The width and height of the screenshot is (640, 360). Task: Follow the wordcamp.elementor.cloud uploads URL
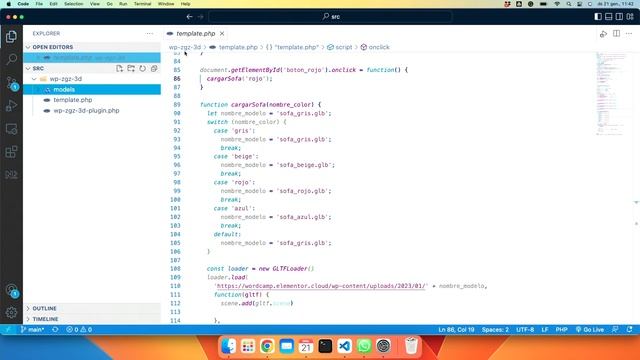tap(321, 286)
